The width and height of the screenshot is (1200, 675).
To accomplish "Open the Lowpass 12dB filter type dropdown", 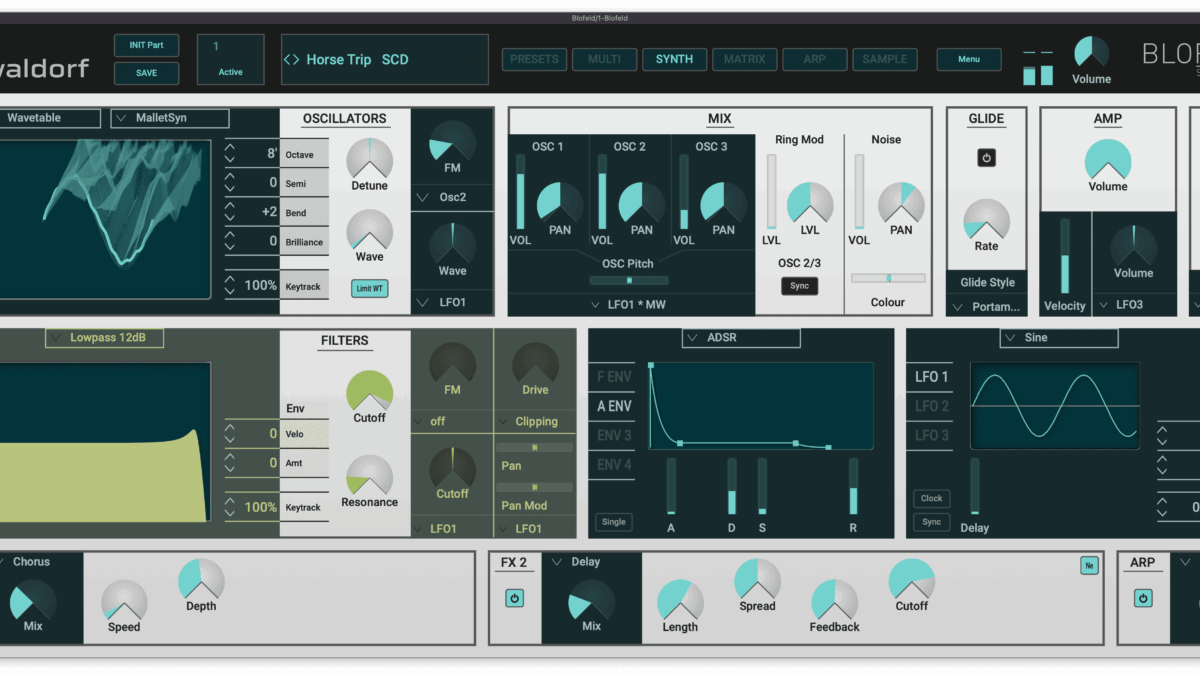I will [x=105, y=338].
